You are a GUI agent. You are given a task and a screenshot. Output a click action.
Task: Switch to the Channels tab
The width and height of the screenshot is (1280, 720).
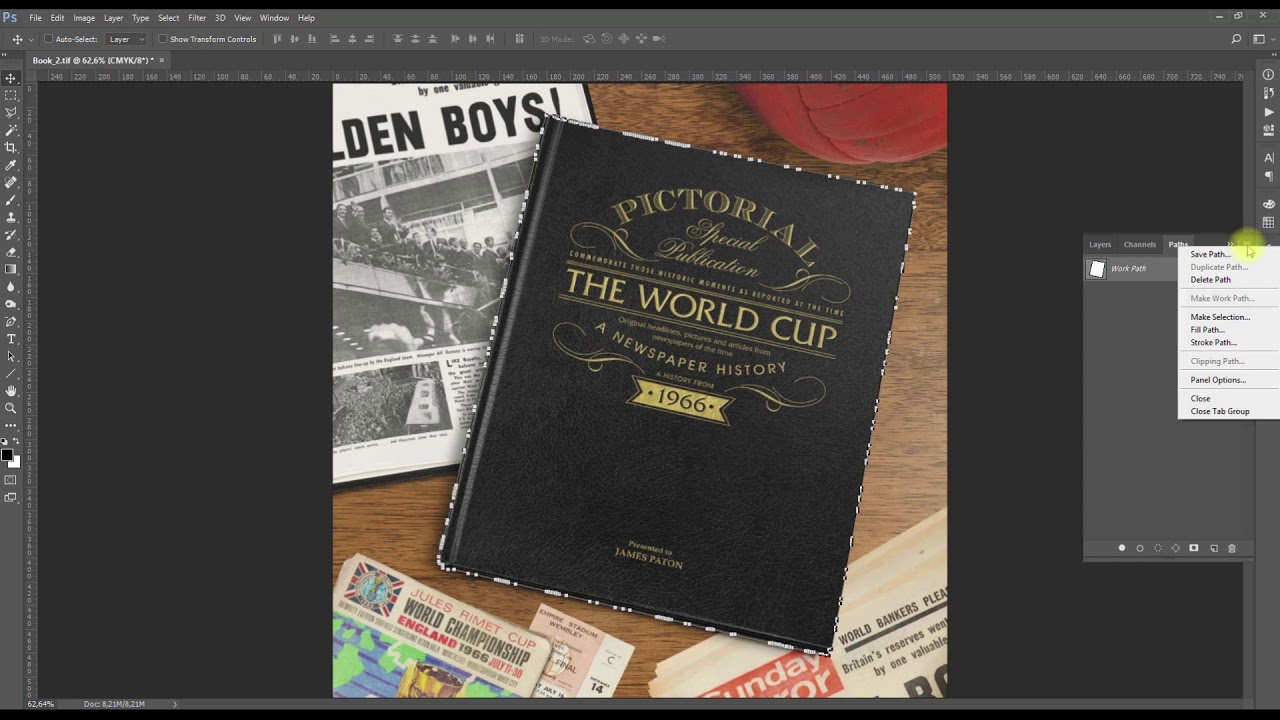point(1140,244)
